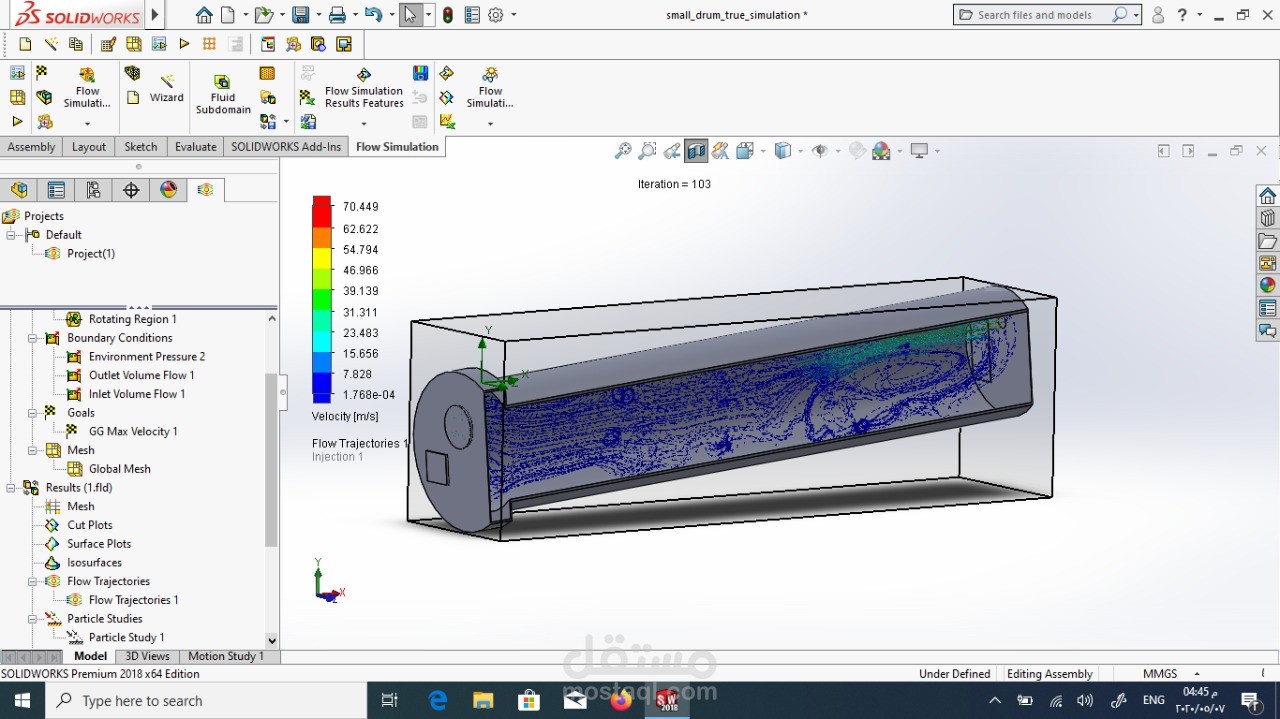
Task: Toggle the Section View button
Action: (696, 151)
